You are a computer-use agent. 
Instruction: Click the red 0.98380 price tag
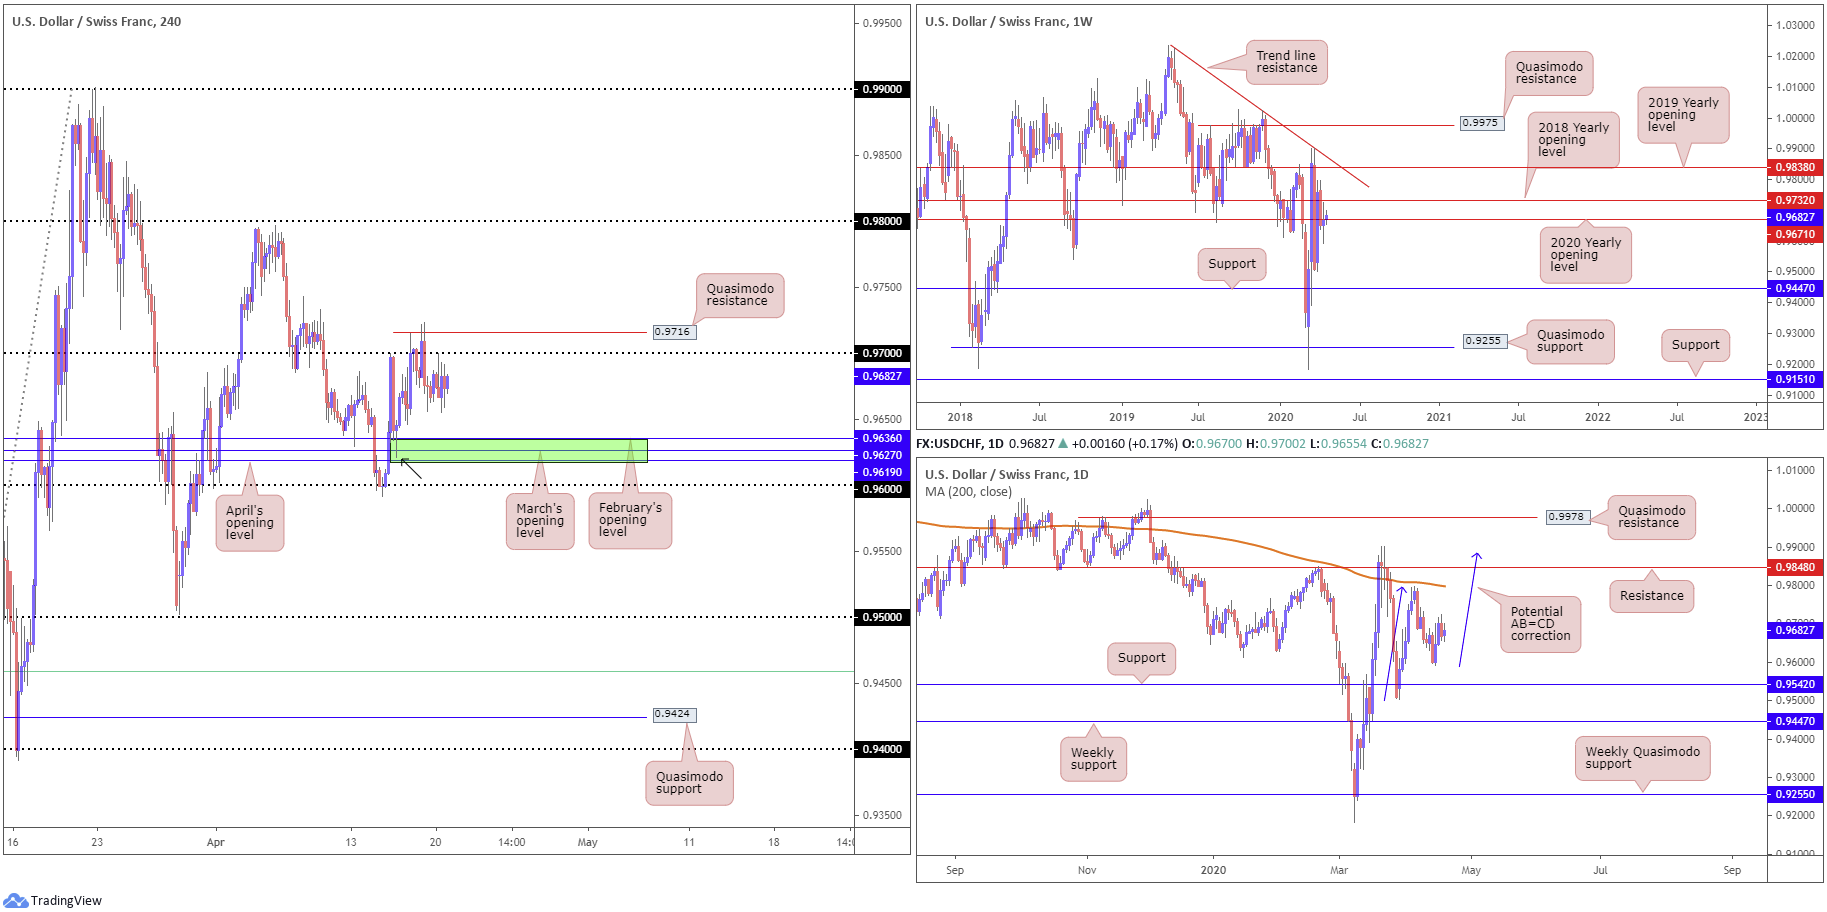[x=1795, y=168]
